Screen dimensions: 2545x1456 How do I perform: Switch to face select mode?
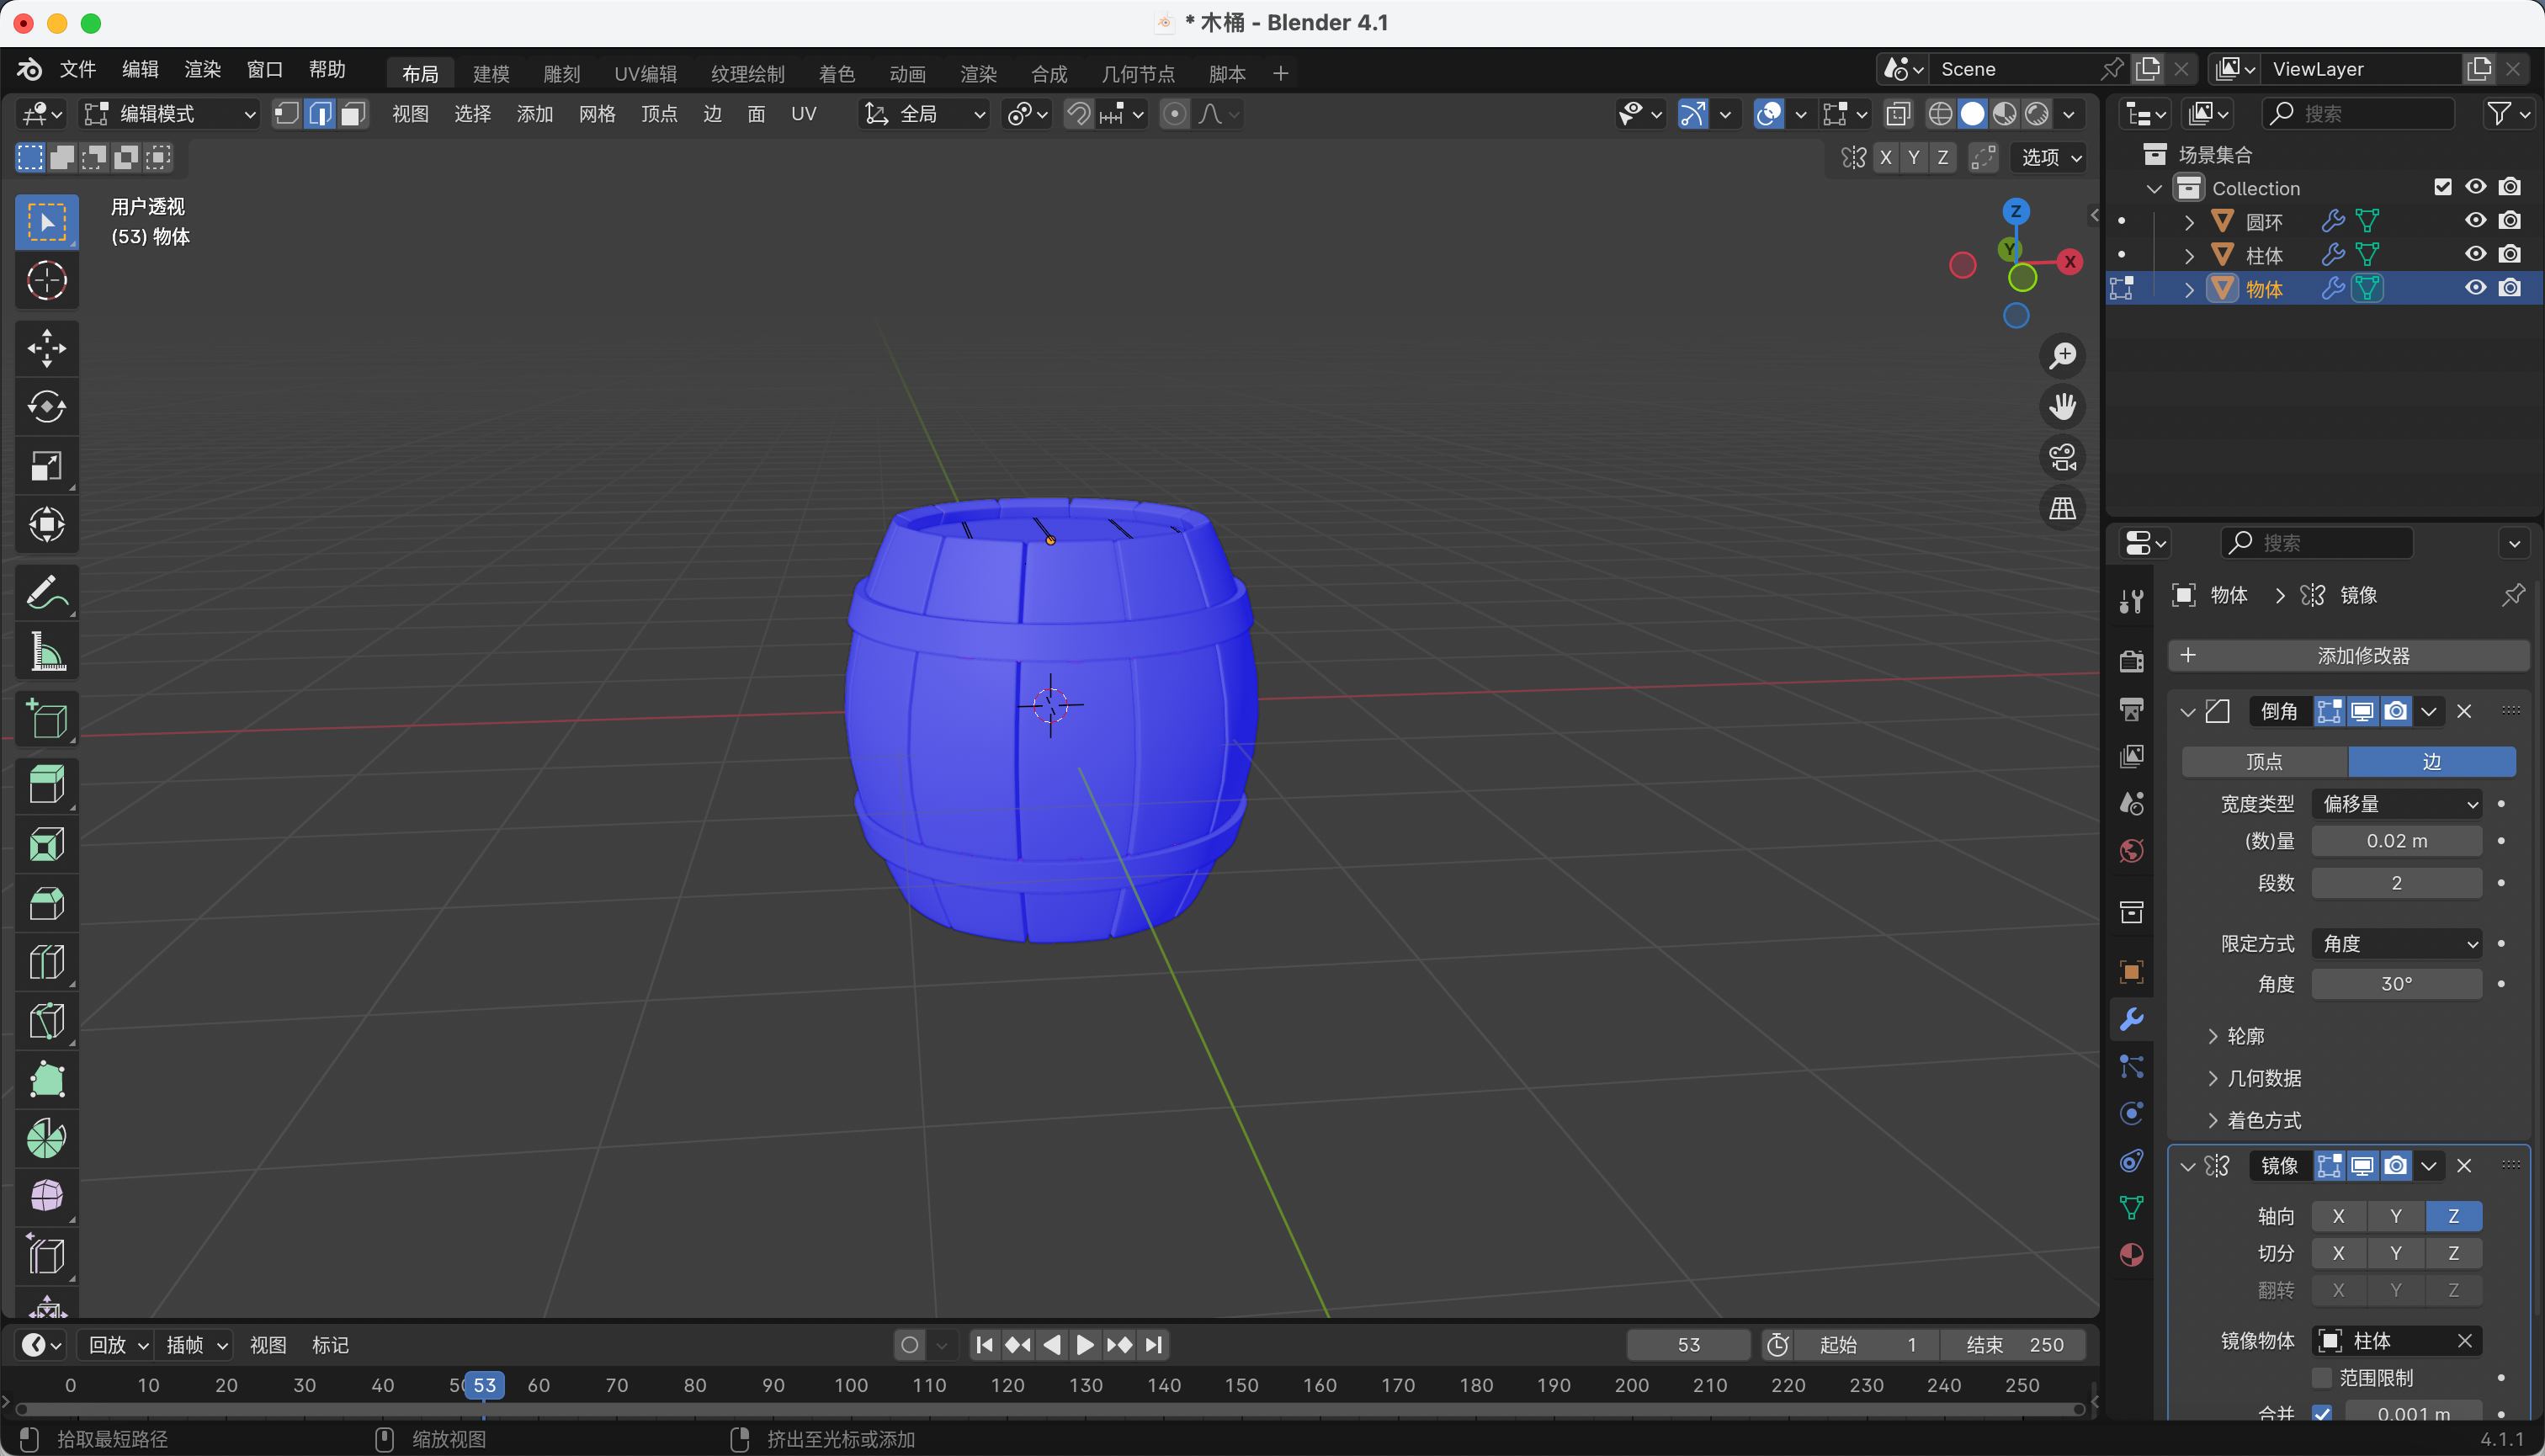tap(352, 114)
